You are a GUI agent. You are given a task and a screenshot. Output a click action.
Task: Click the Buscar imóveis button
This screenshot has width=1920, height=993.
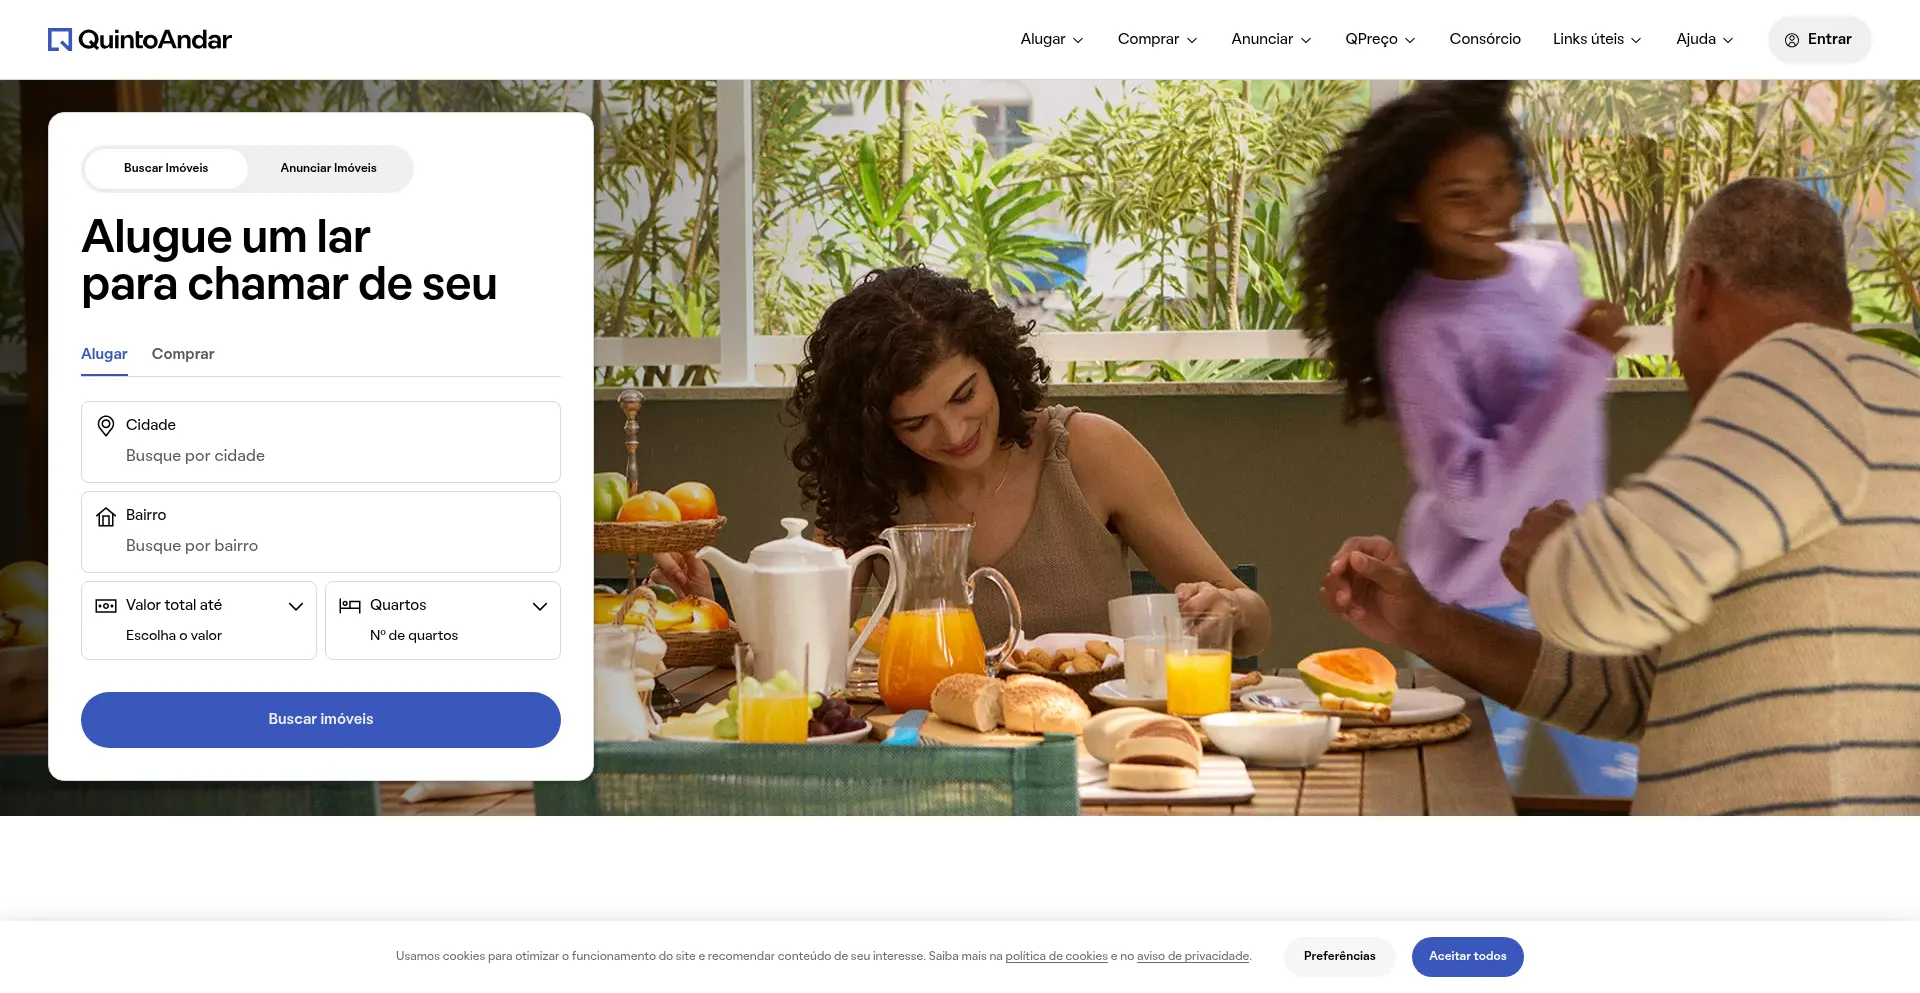[321, 720]
